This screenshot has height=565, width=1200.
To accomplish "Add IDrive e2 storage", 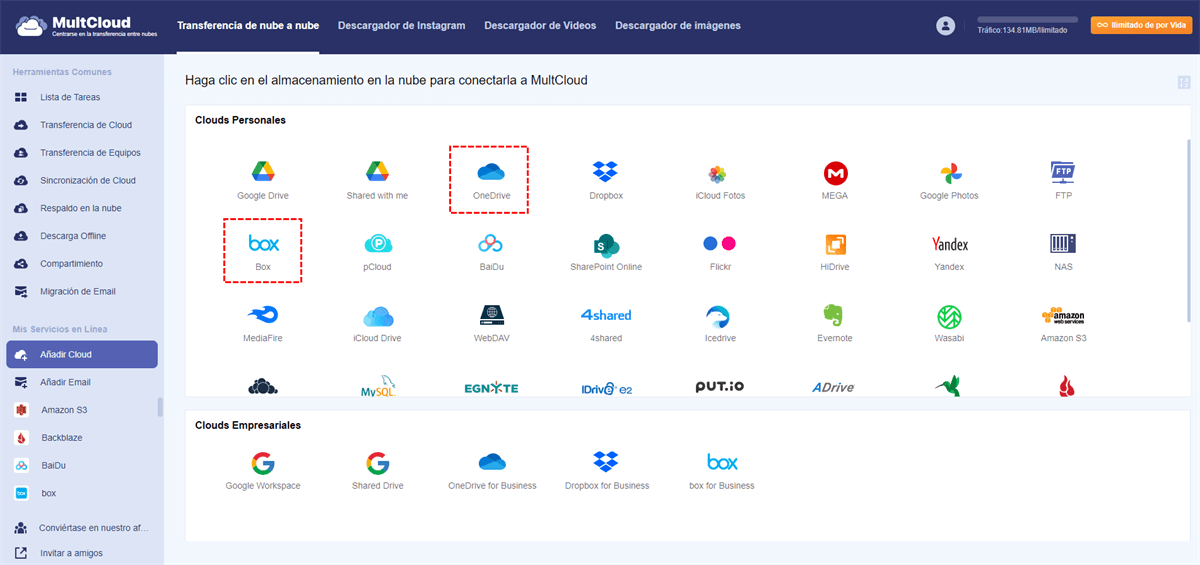I will pos(606,387).
